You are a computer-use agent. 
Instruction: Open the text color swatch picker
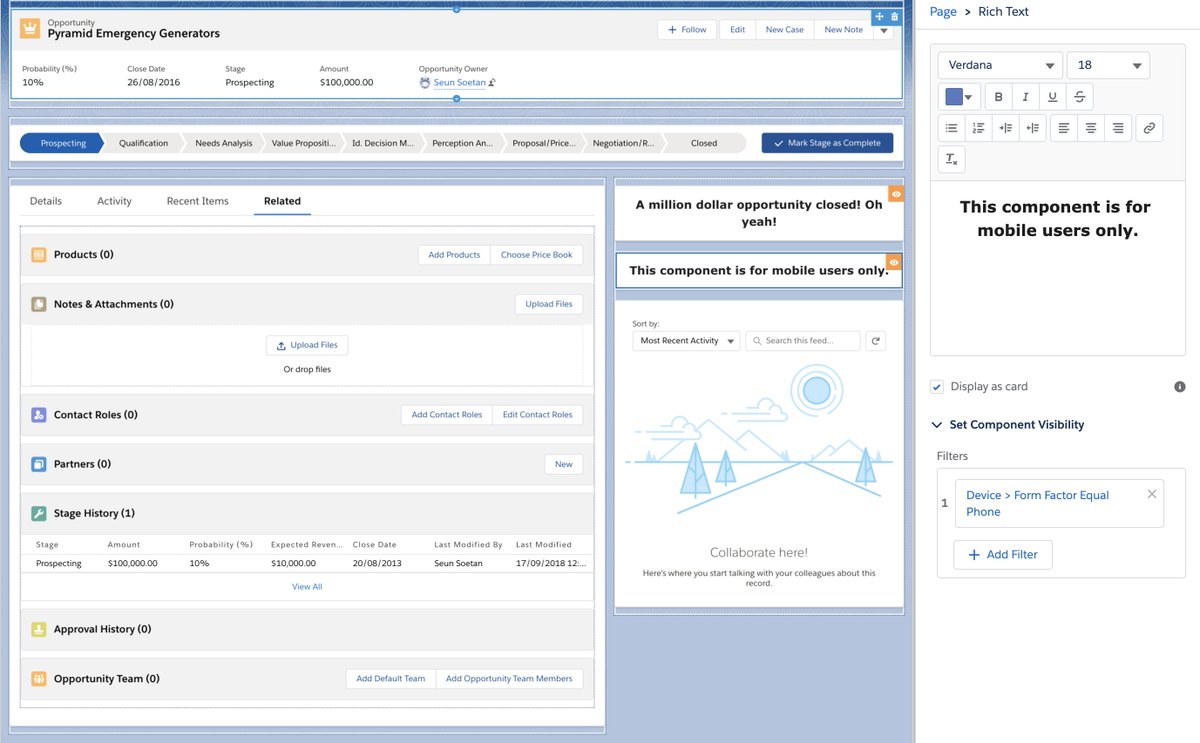956,94
